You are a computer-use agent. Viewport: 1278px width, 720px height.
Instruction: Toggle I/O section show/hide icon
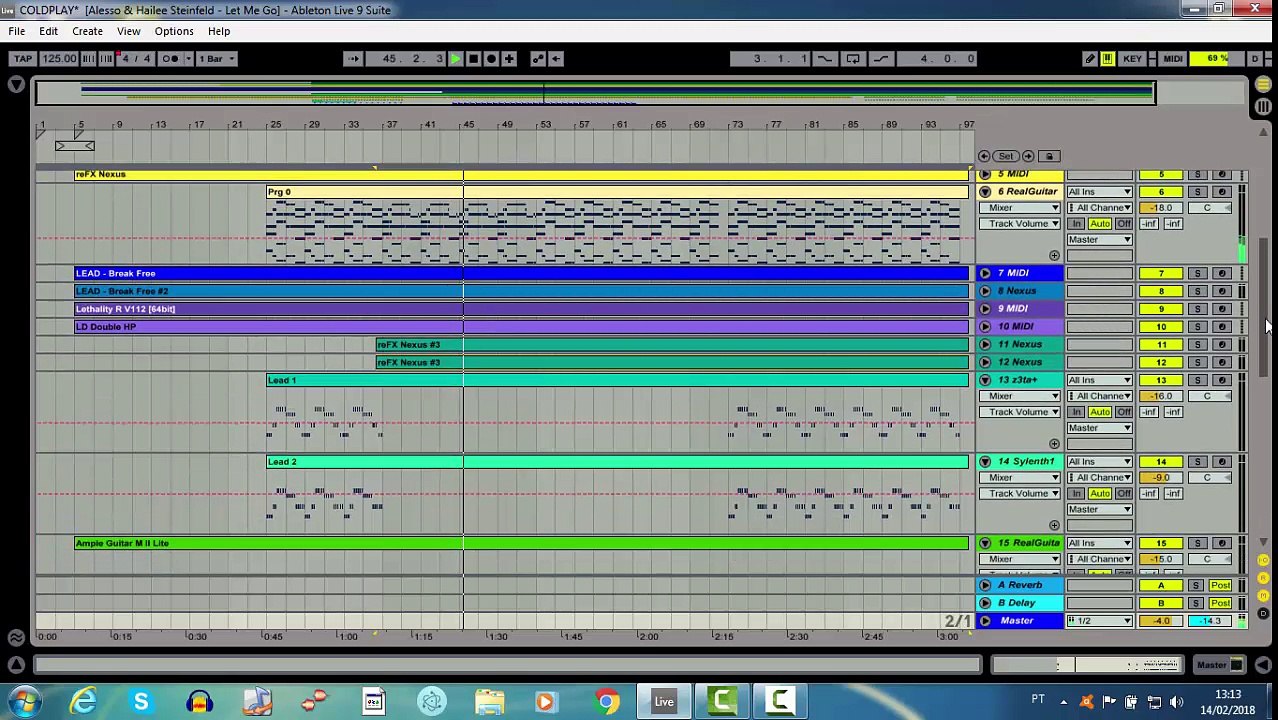(x=1263, y=561)
